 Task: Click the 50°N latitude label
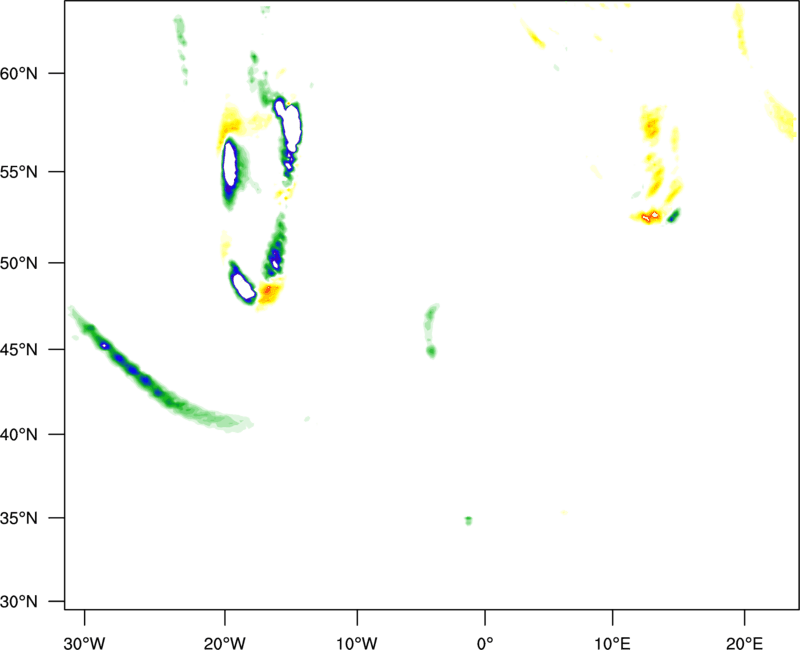point(19,263)
